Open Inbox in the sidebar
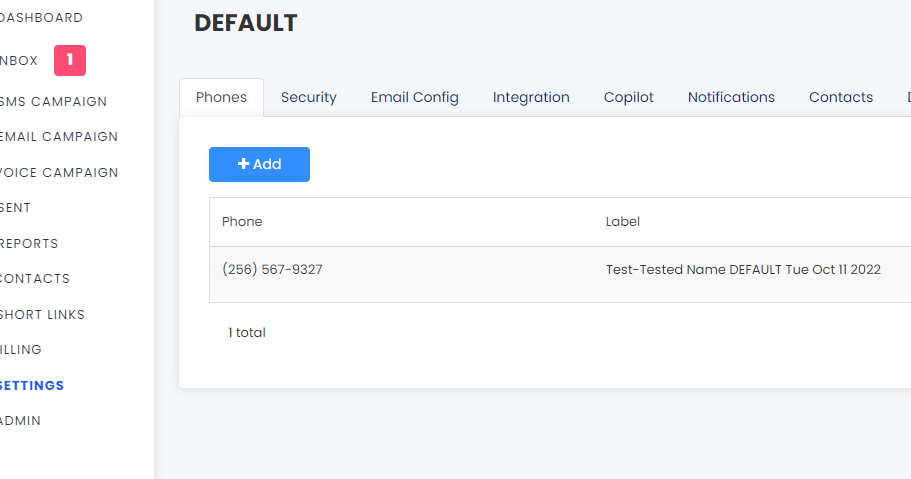 point(20,61)
